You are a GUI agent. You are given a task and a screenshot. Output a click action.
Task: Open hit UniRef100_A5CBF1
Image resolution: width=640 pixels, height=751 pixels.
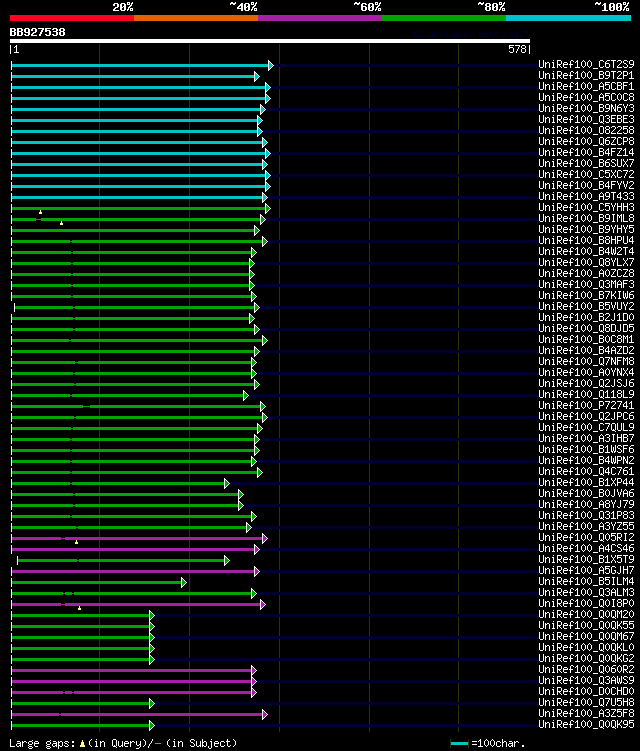click(x=586, y=86)
